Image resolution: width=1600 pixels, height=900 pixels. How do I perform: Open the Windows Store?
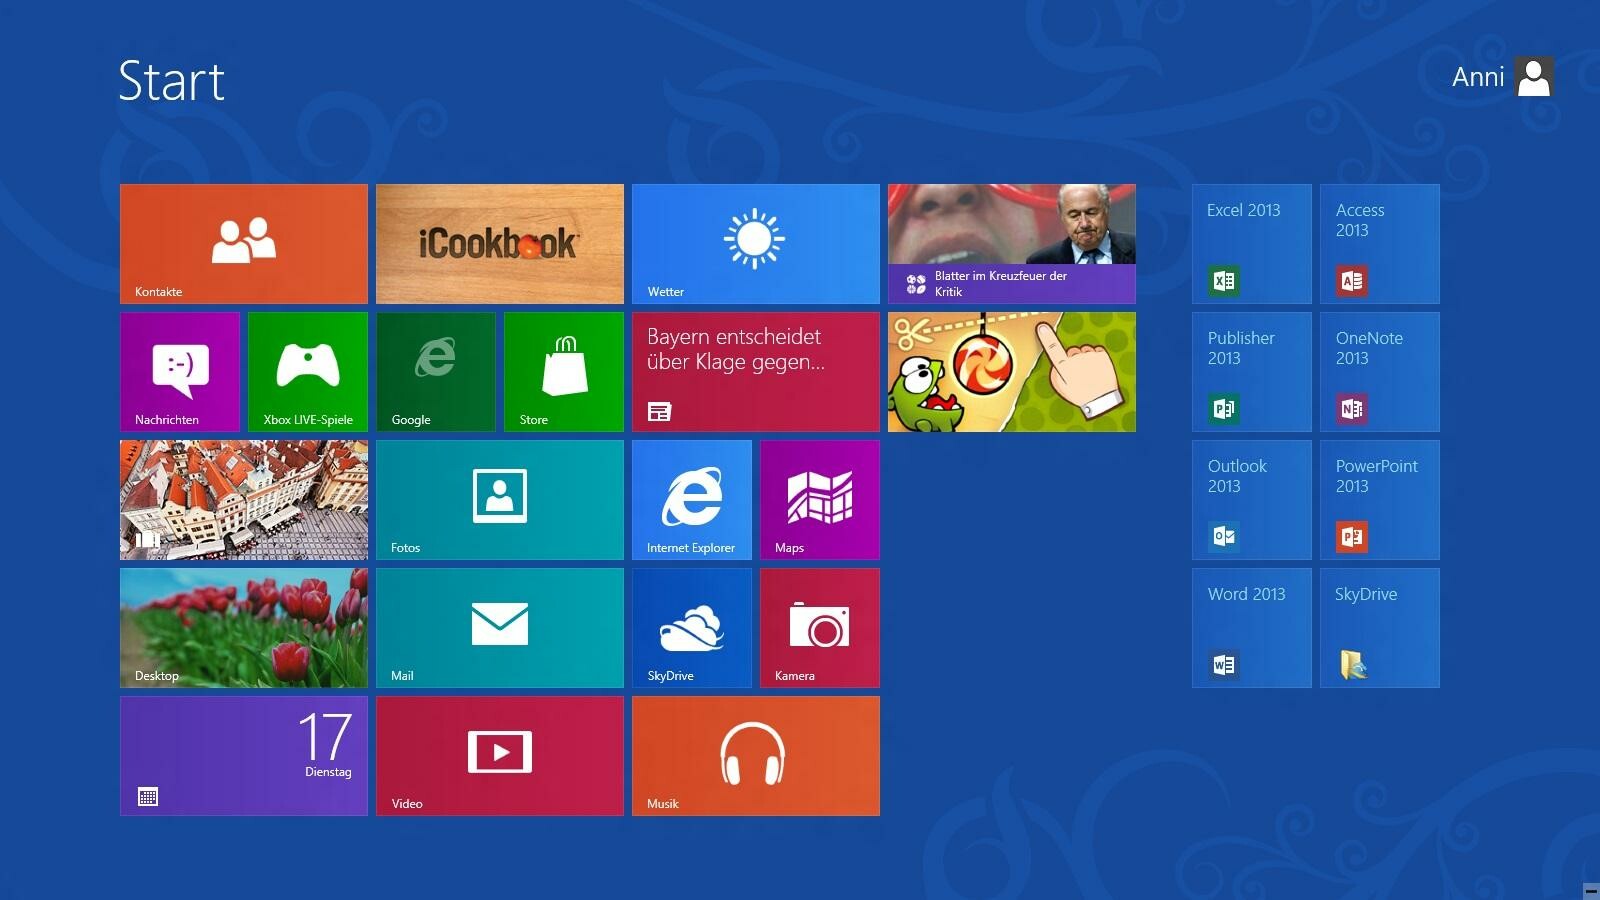[563, 371]
